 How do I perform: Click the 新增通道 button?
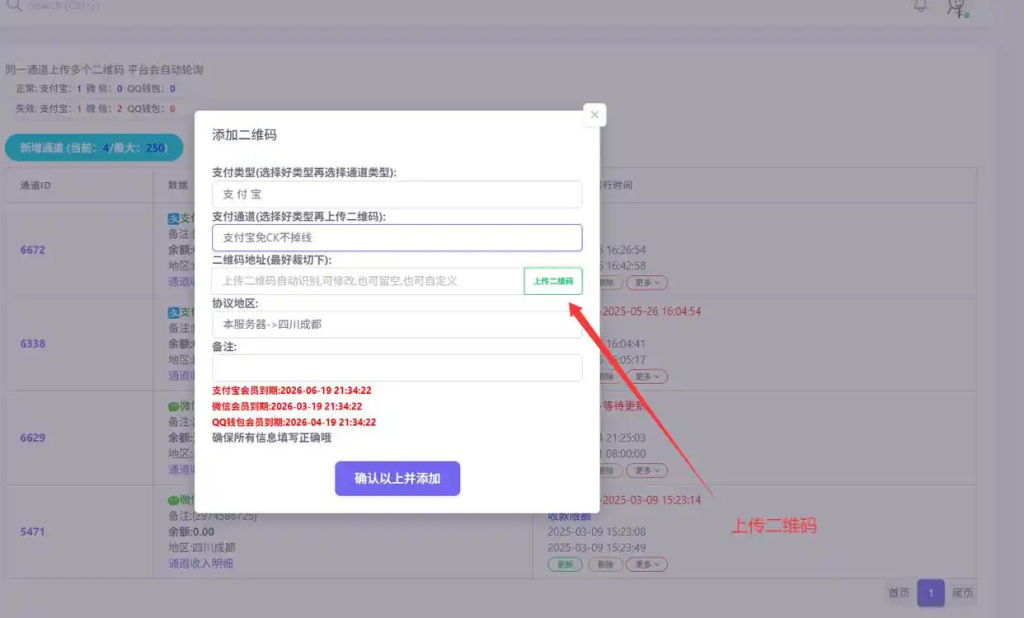pos(94,148)
